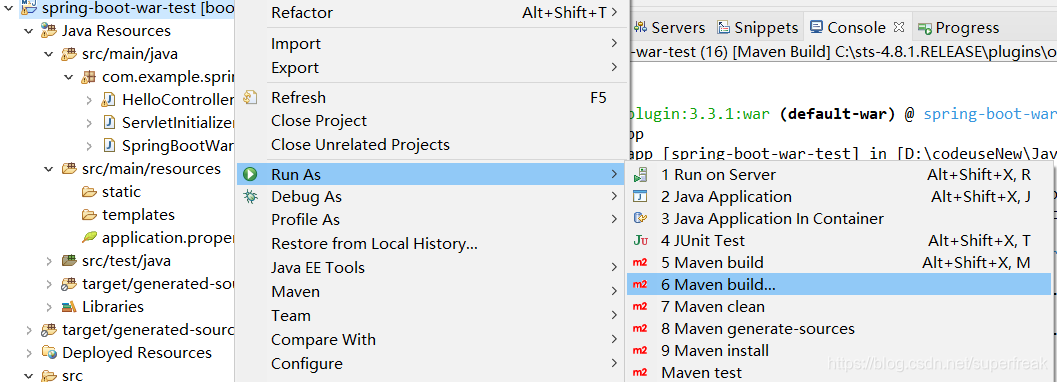1057x382 pixels.
Task: Expand the Libraries node
Action: [x=49, y=307]
